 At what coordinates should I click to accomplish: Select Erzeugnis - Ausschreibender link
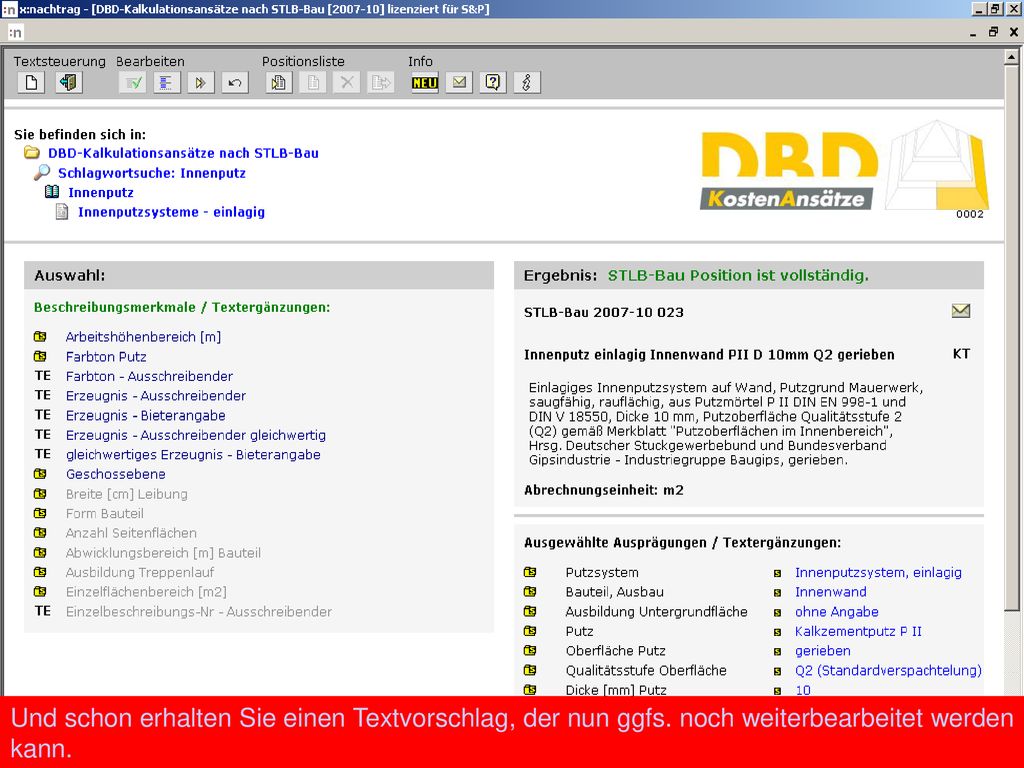click(x=155, y=396)
